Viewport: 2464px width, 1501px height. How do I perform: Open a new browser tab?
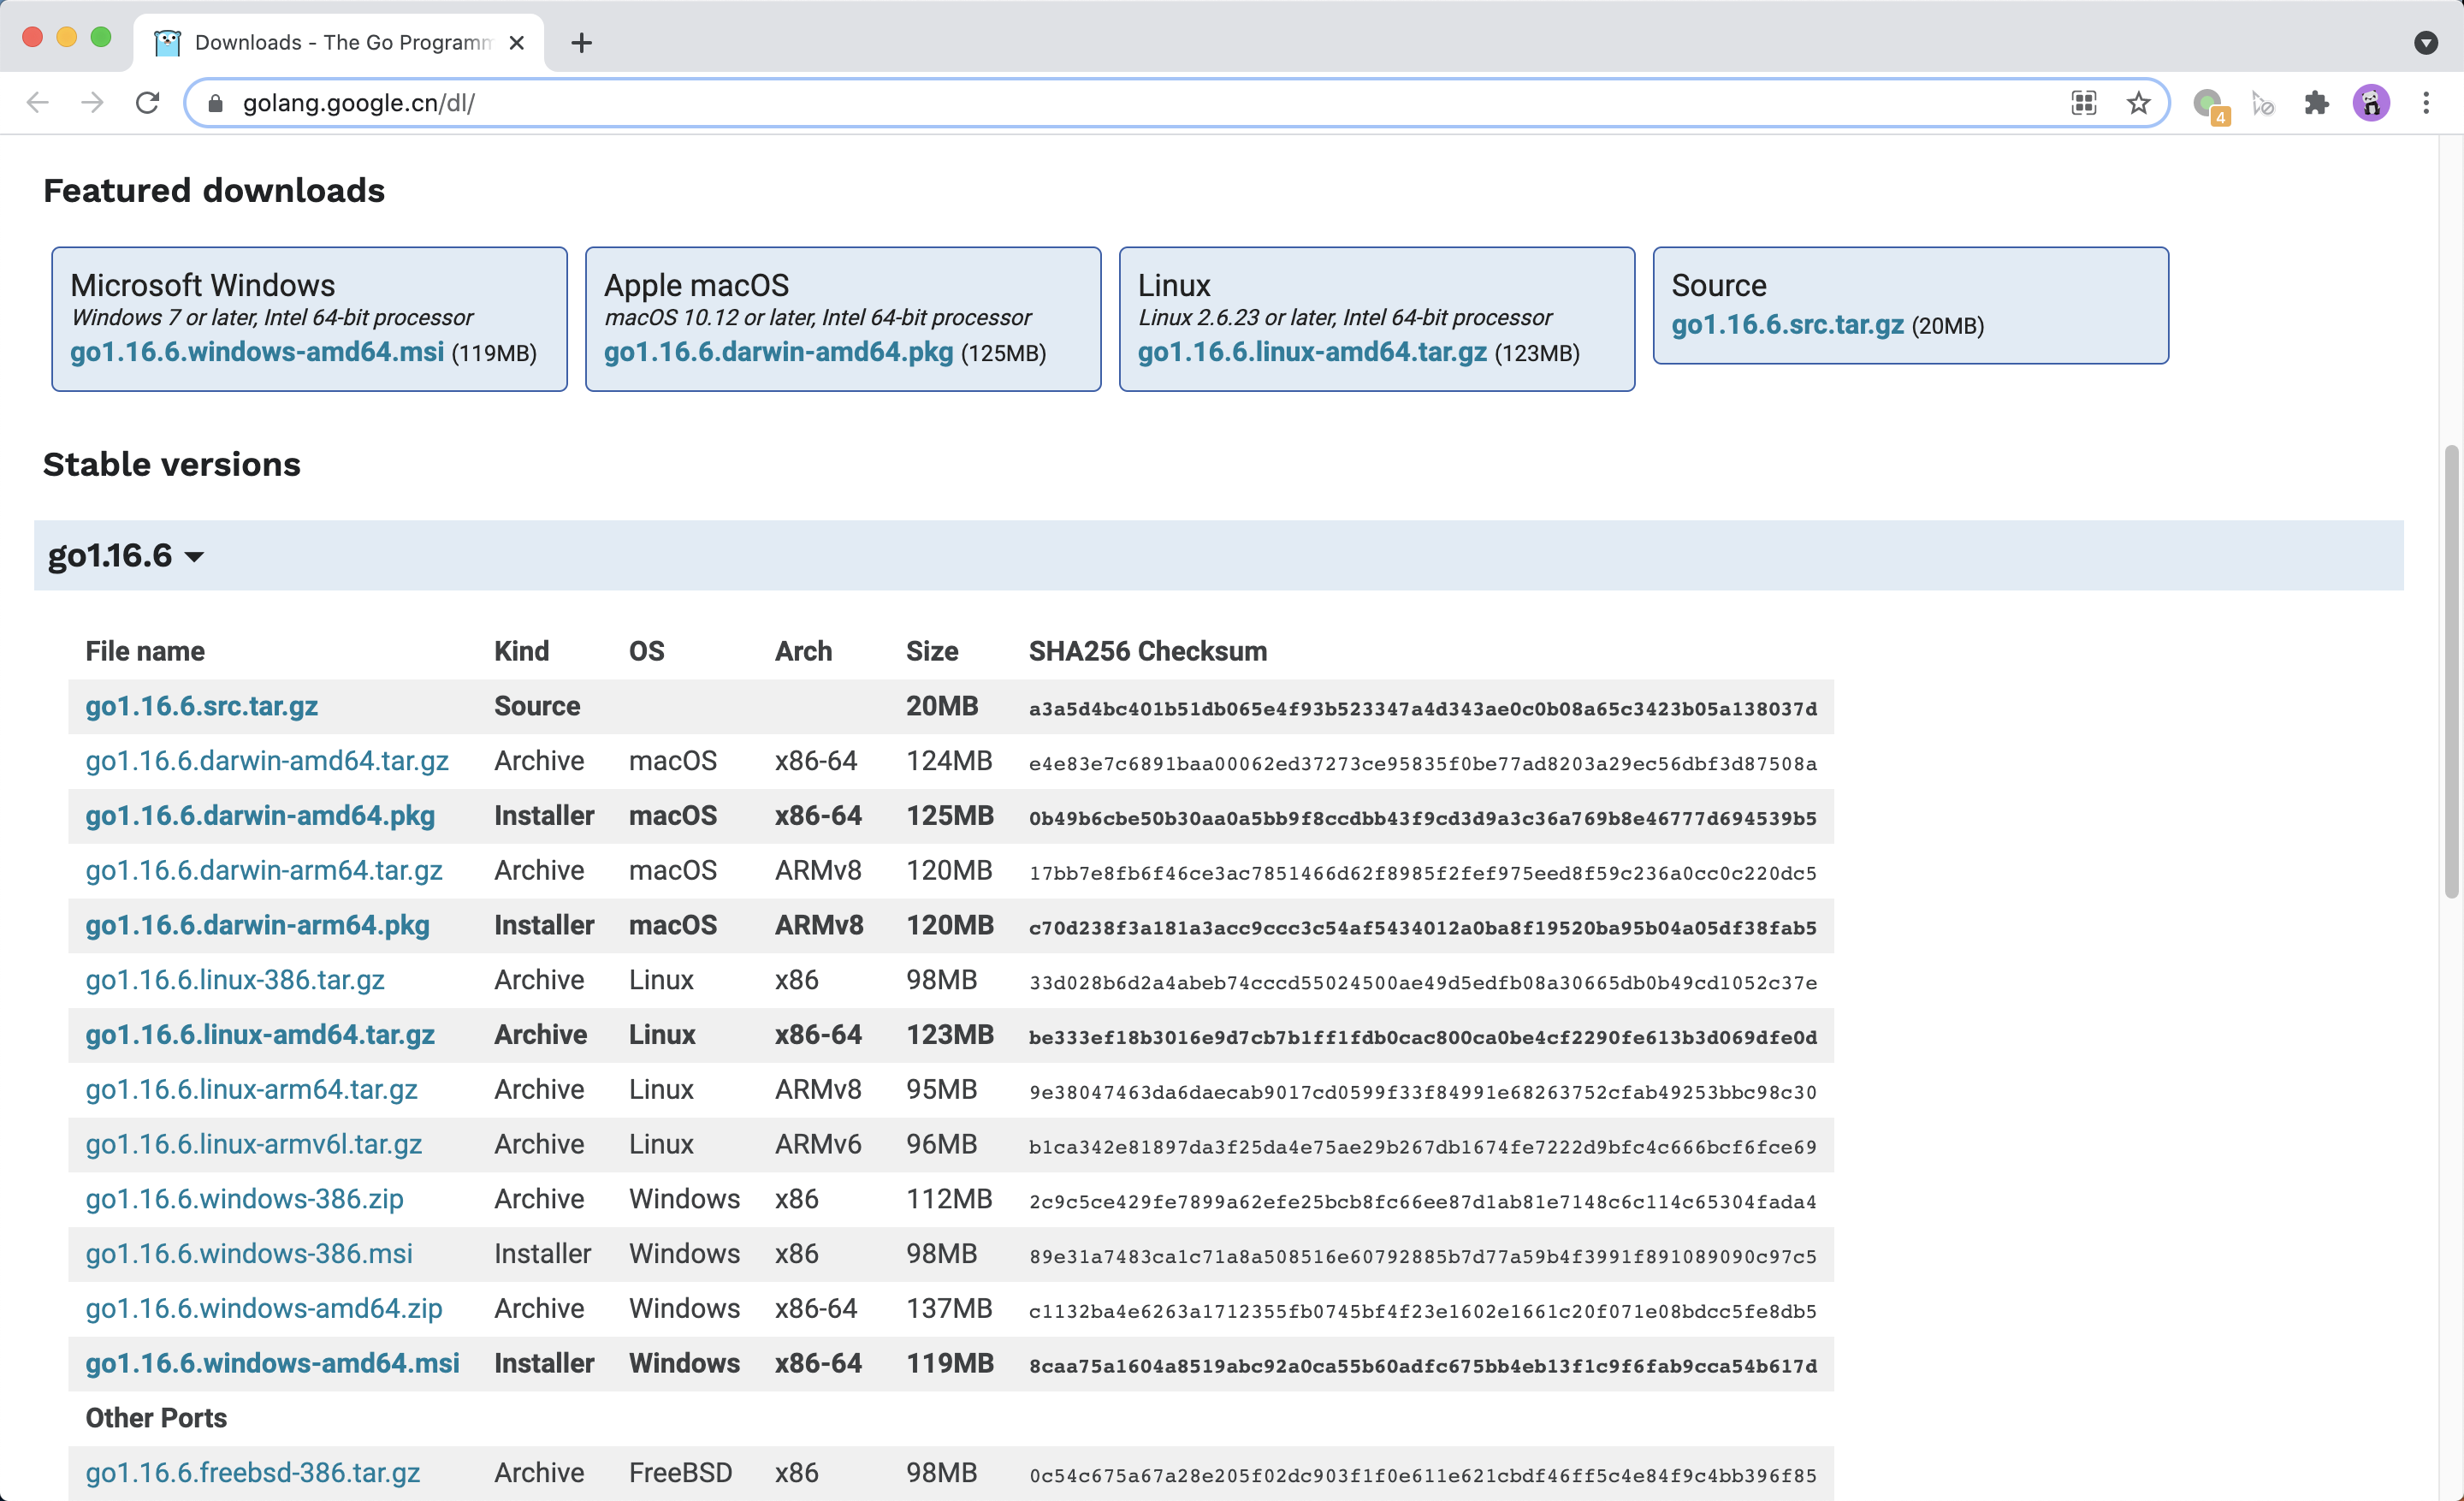581,43
